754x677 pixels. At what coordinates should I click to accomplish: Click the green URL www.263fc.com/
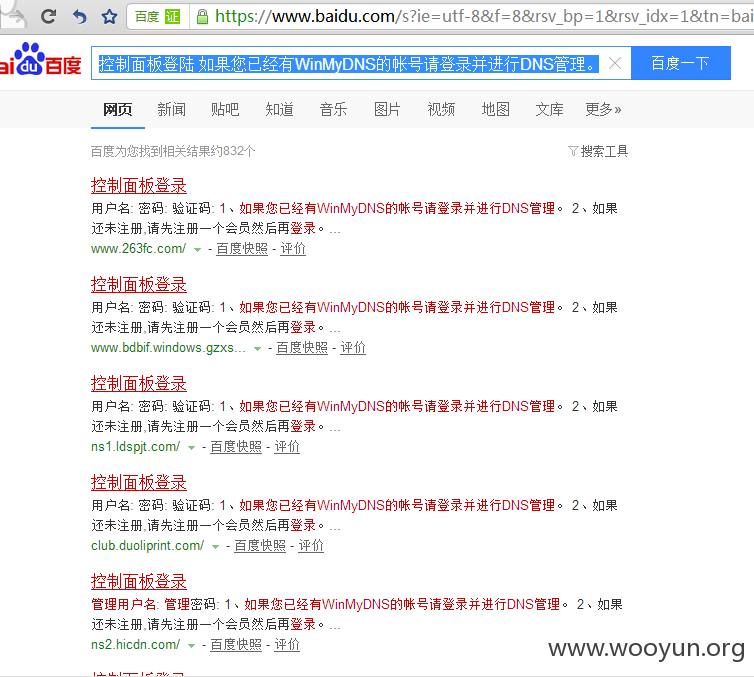pyautogui.click(x=138, y=249)
